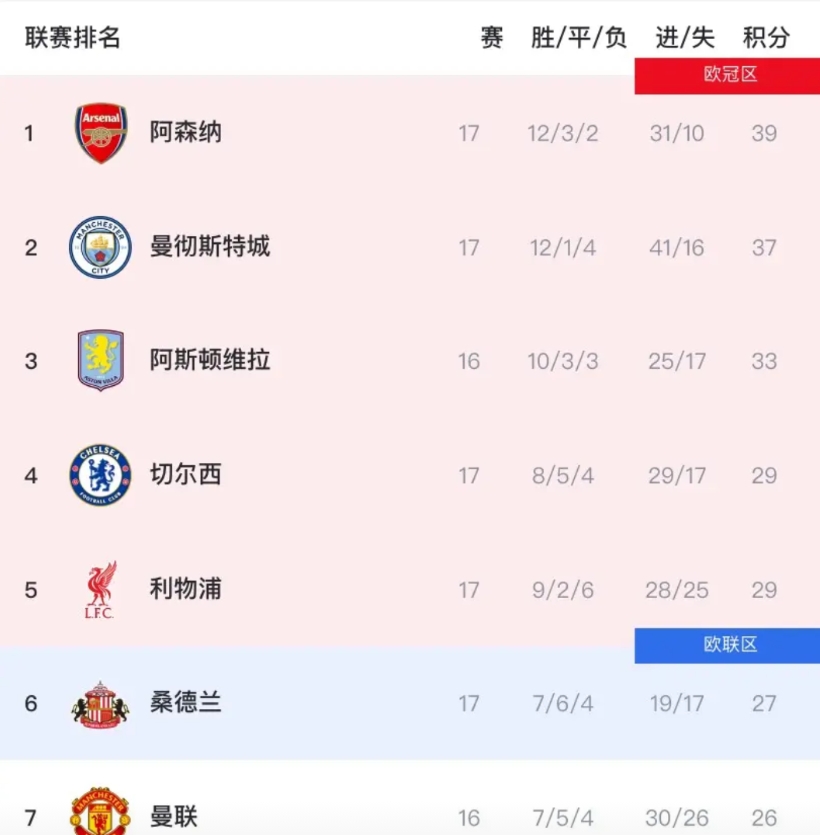Select team name 桑德兰
The width and height of the screenshot is (820, 835).
point(186,704)
